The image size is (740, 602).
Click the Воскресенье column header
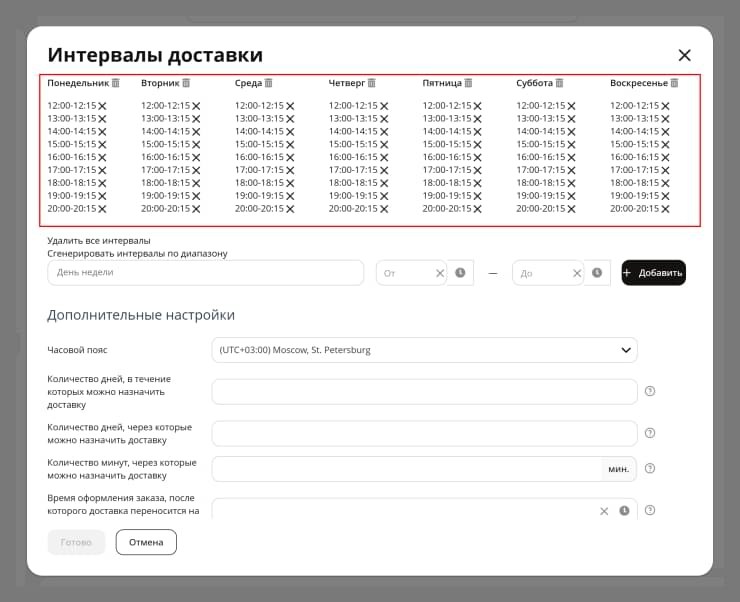pyautogui.click(x=639, y=83)
